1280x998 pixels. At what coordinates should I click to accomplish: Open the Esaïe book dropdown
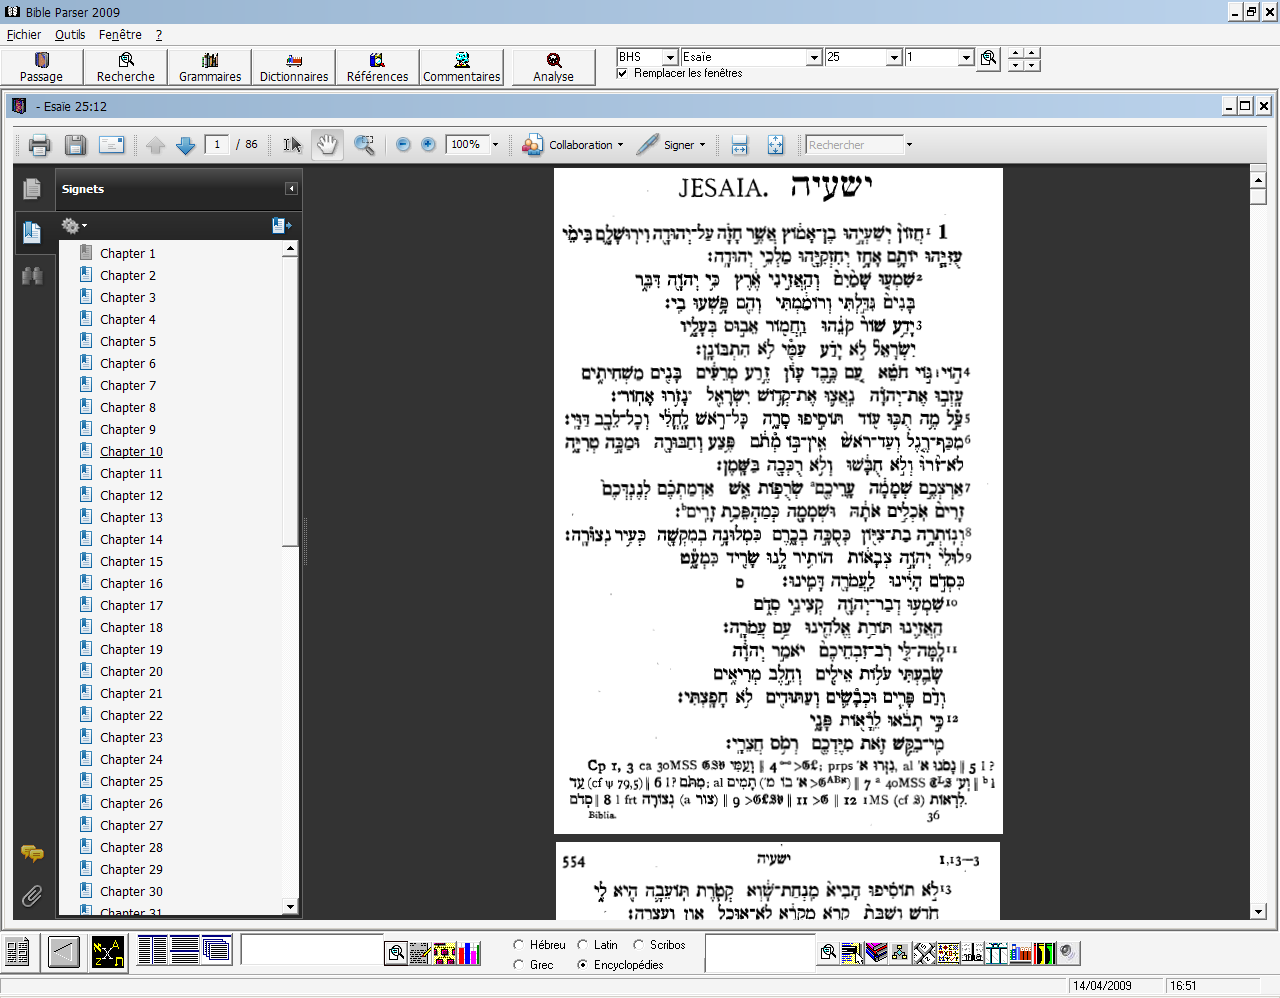click(x=814, y=58)
